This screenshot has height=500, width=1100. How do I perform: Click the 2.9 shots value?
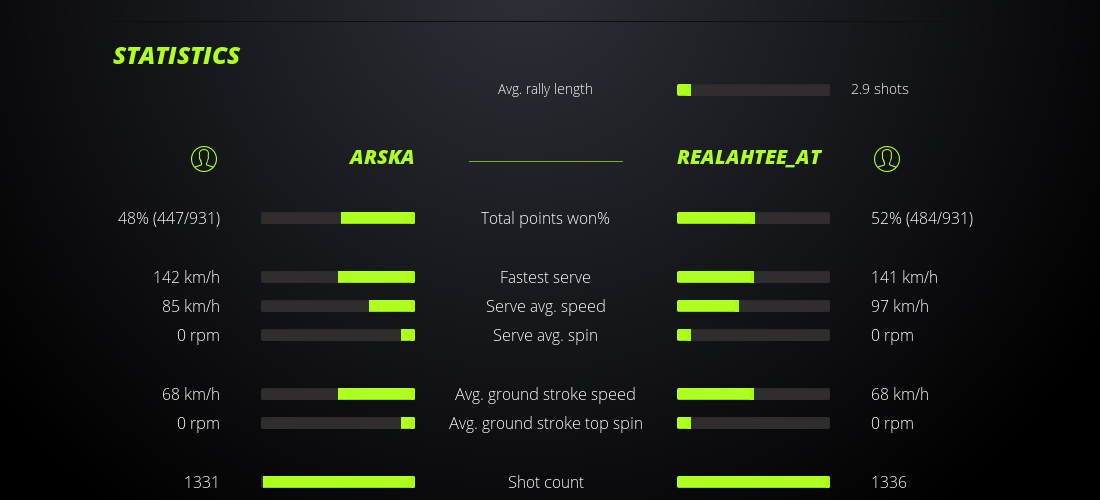pos(880,89)
